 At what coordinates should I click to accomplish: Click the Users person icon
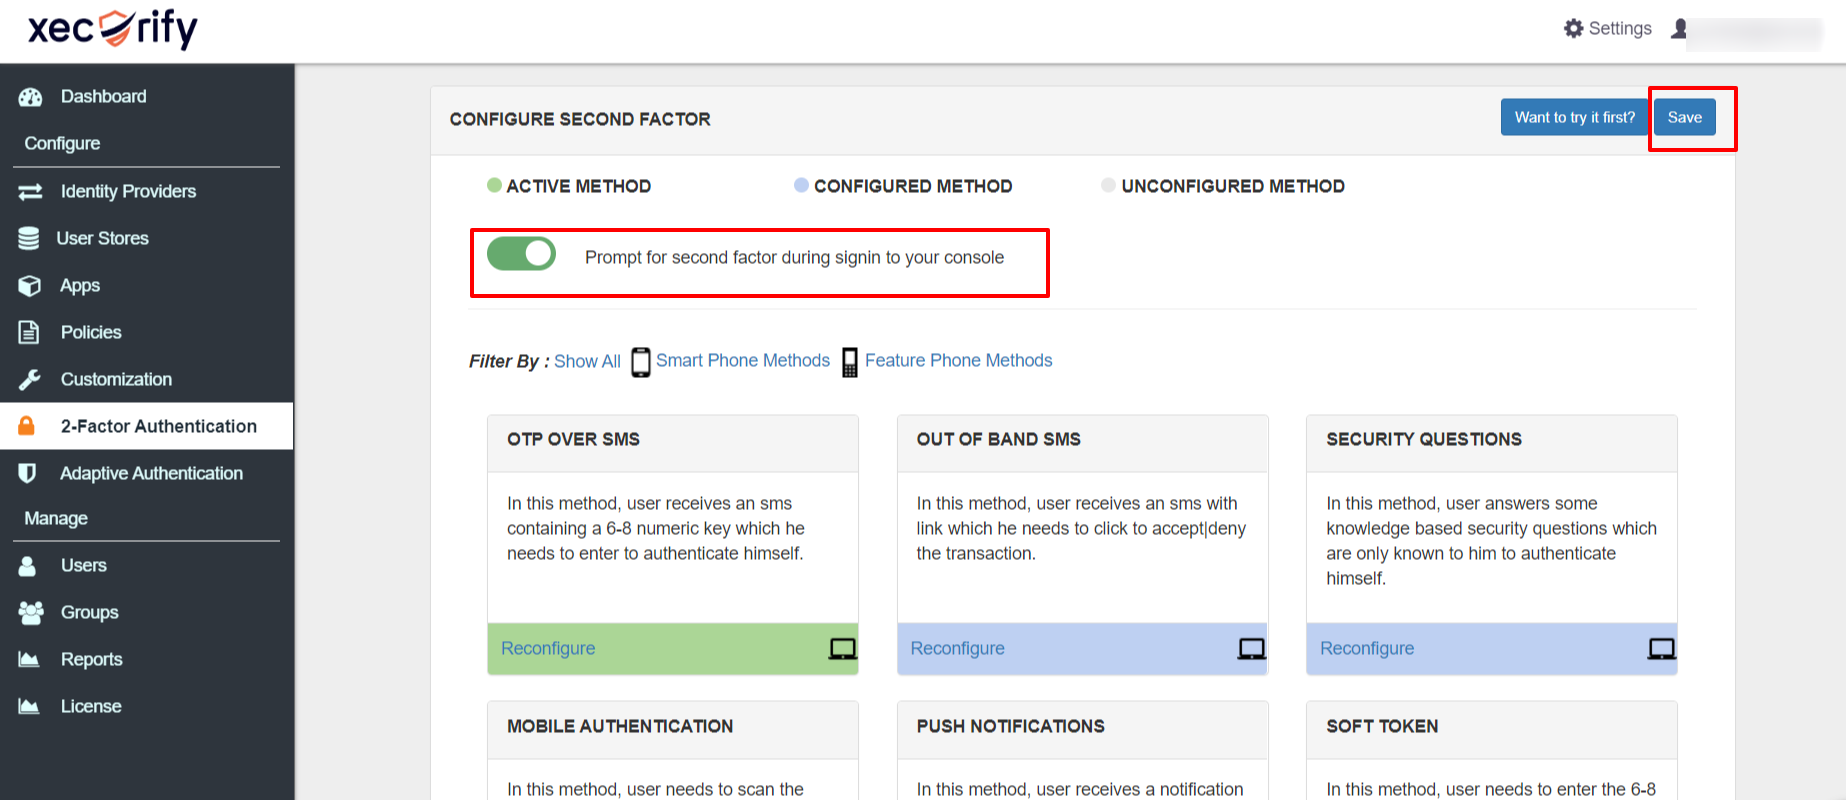coord(28,565)
